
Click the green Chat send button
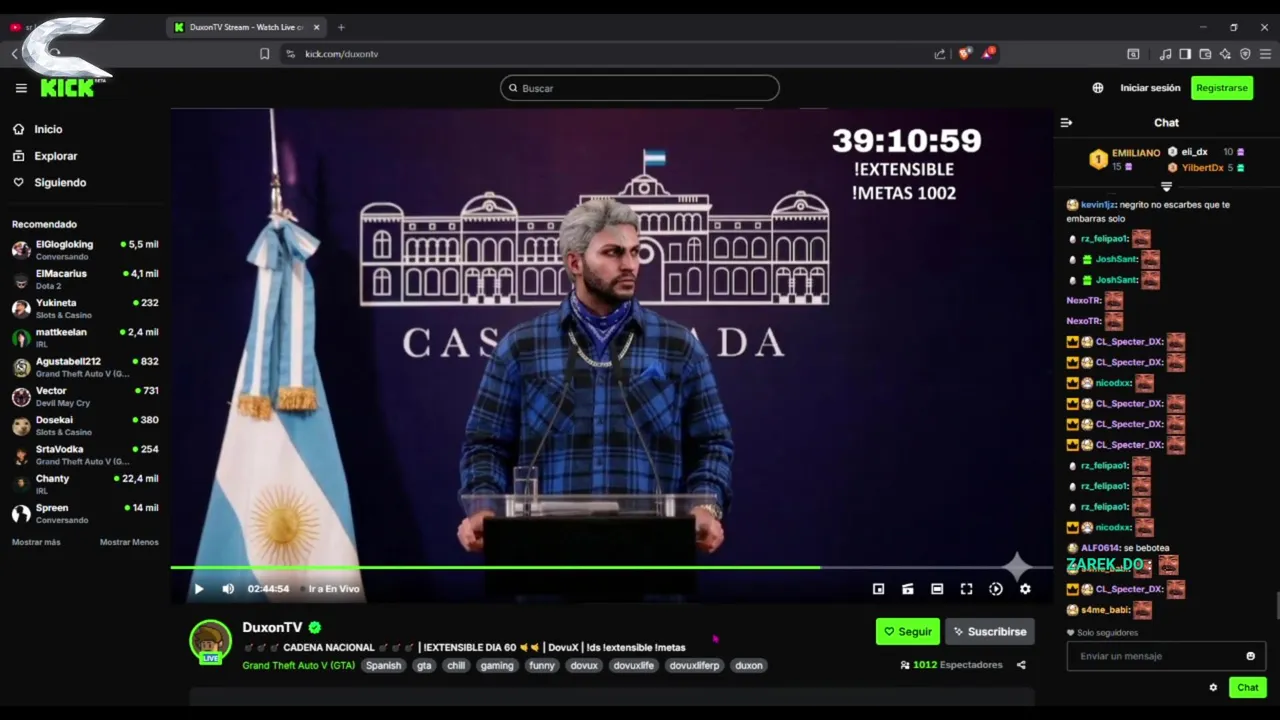click(x=1248, y=687)
